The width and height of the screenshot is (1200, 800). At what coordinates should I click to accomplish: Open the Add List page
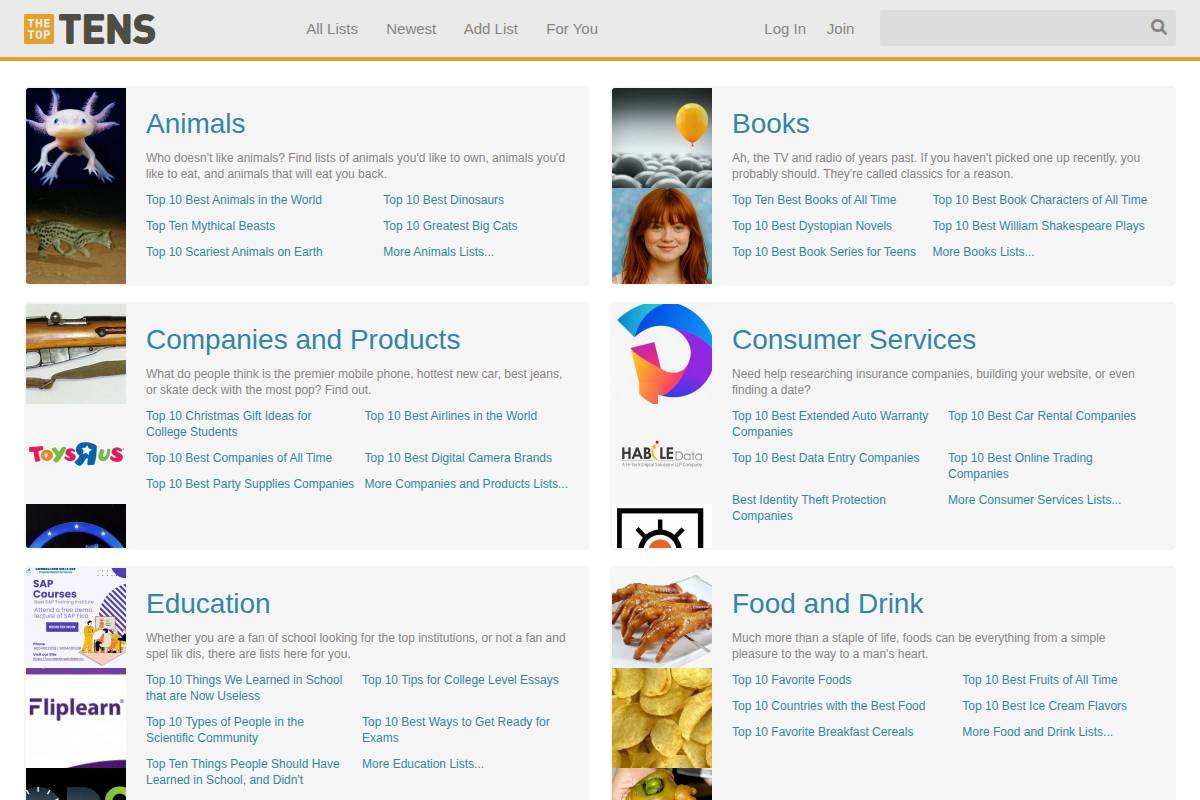tap(491, 29)
